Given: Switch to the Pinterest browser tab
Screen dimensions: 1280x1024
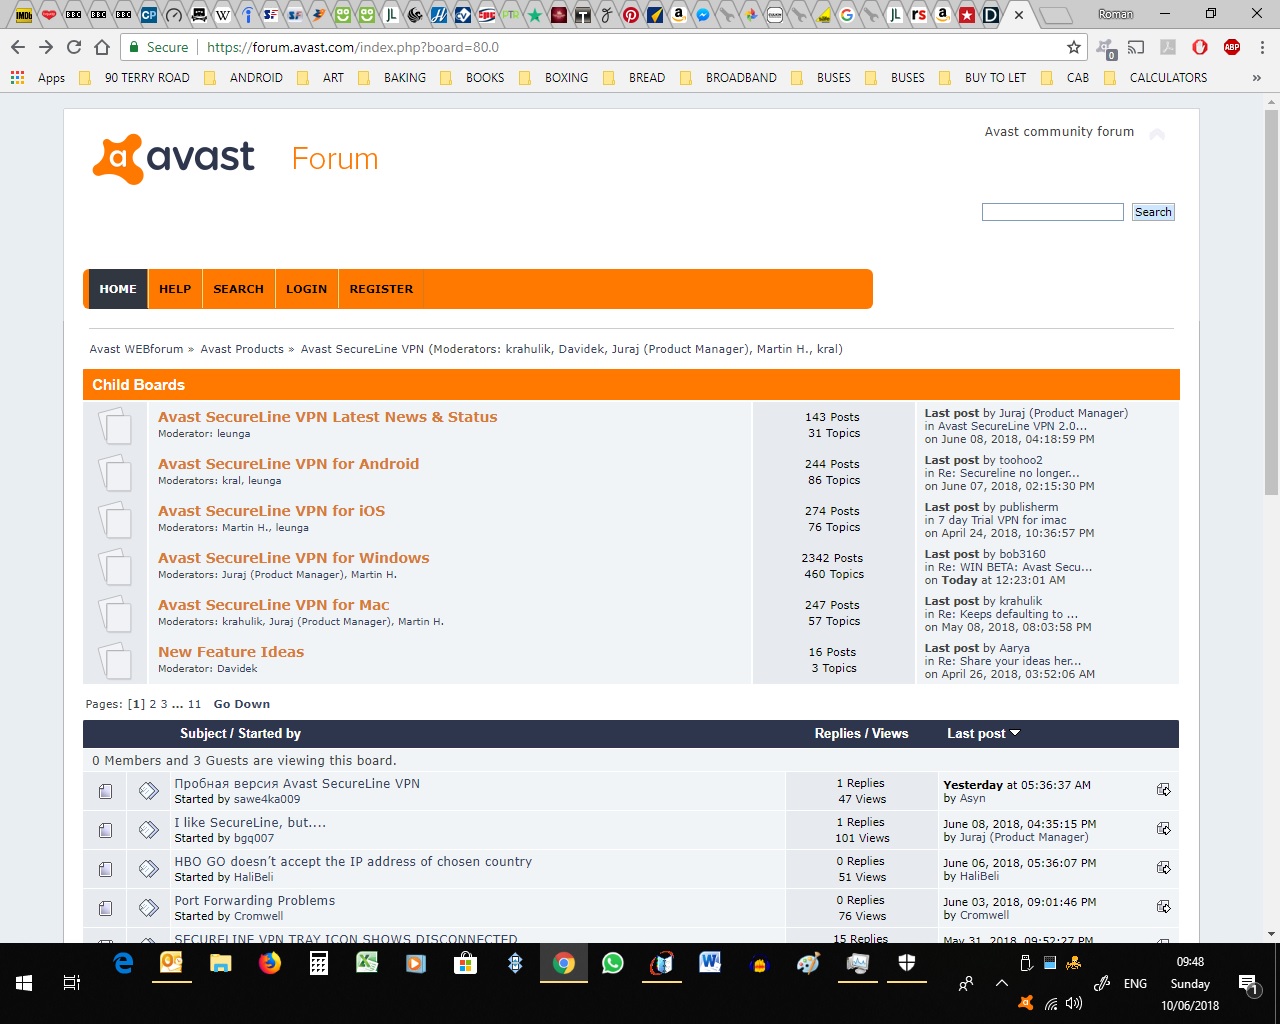Looking at the screenshot, I should [x=631, y=14].
